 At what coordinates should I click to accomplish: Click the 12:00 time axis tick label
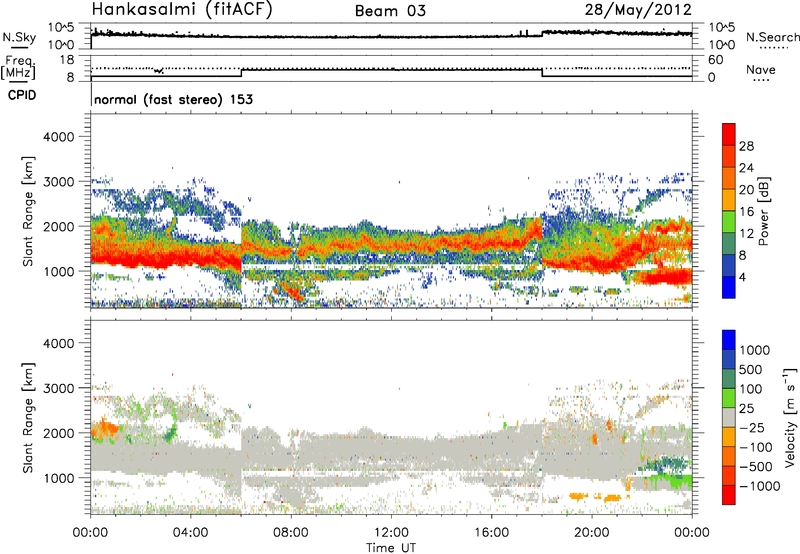tap(391, 532)
